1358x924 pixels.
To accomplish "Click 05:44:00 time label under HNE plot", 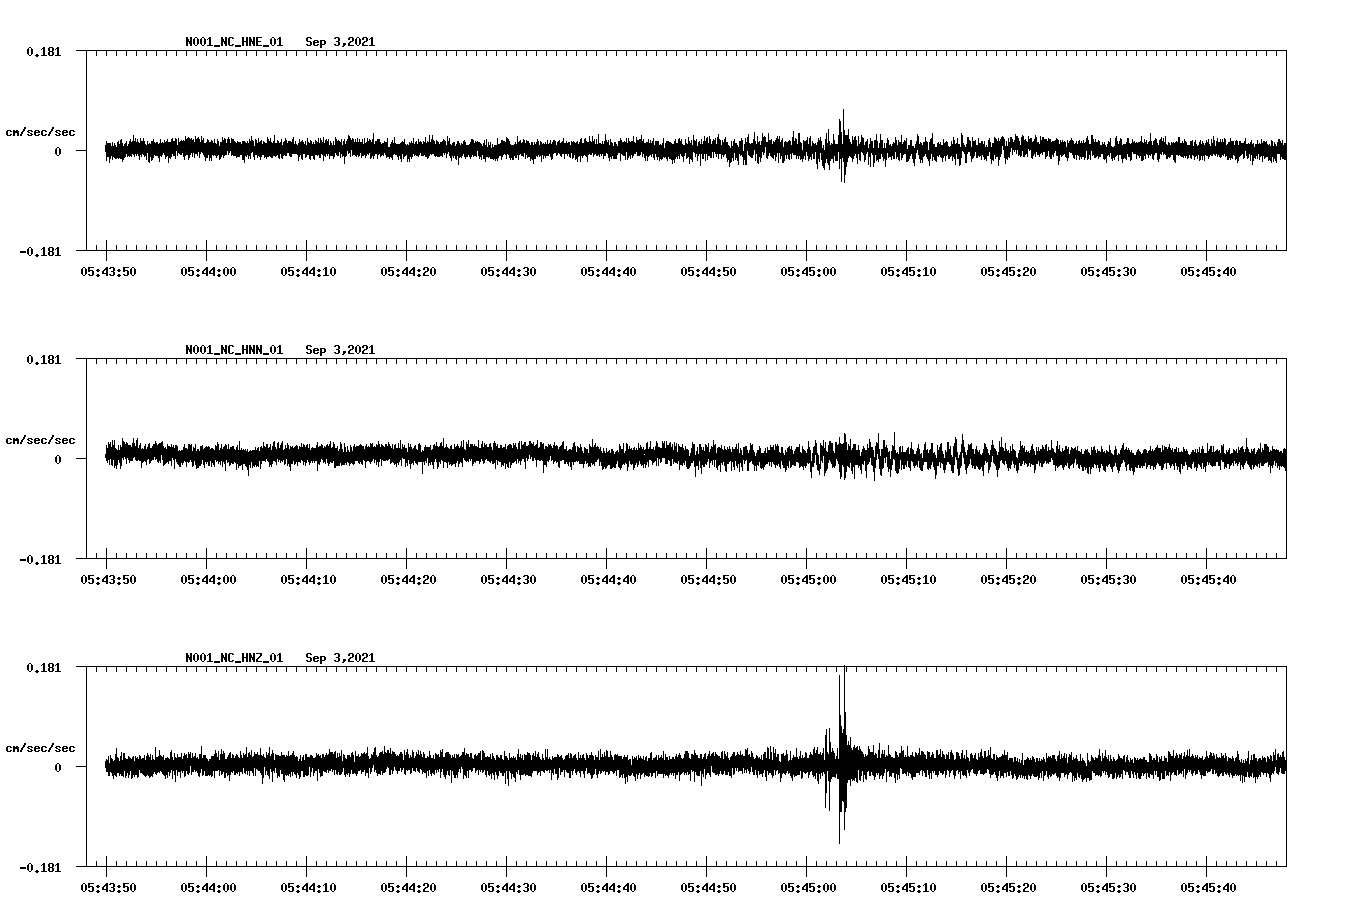I will pos(208,272).
